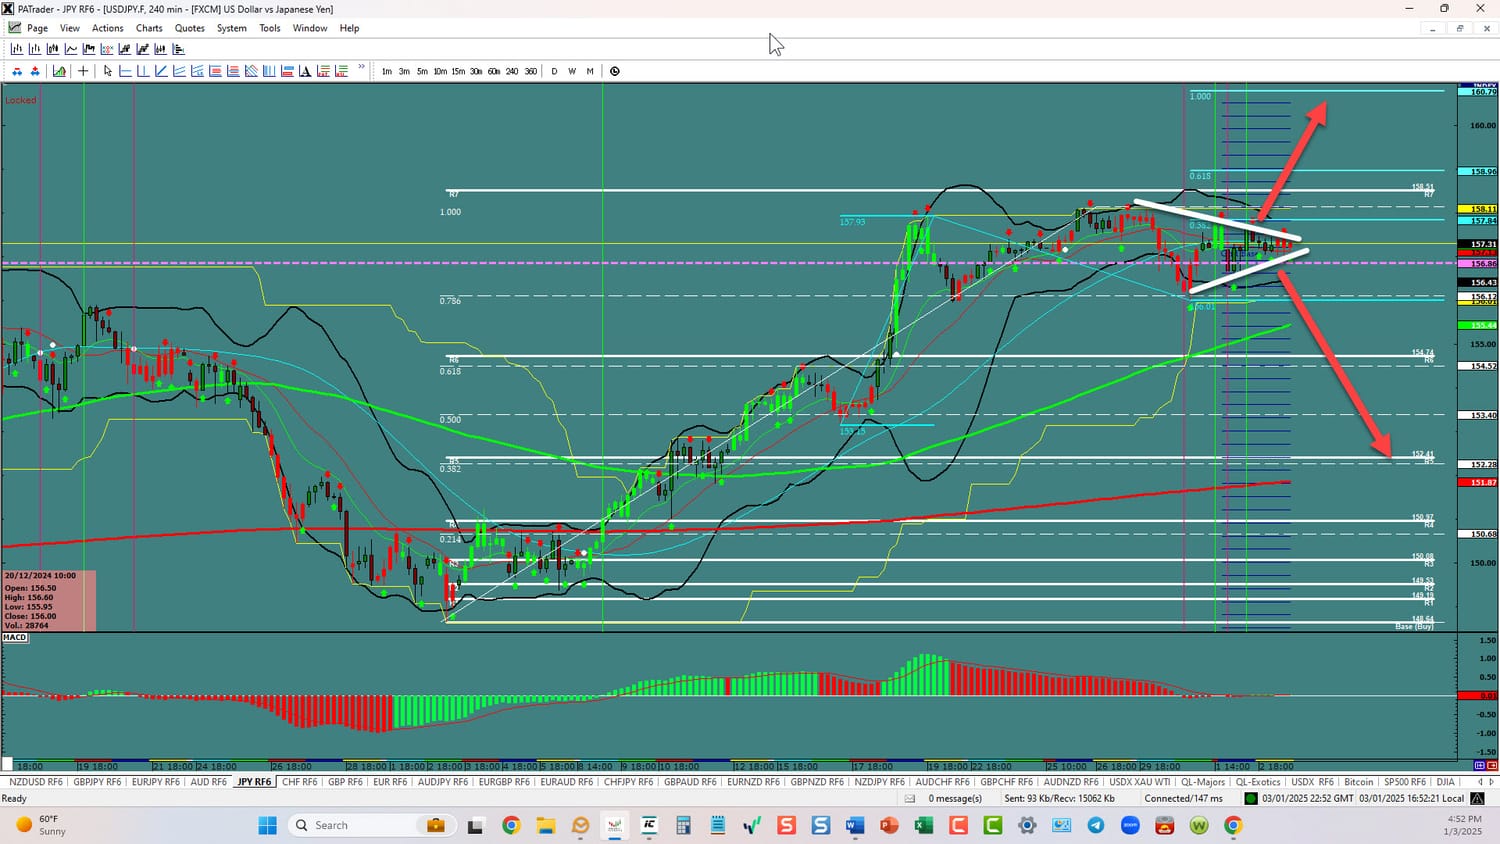Image resolution: width=1500 pixels, height=844 pixels.
Task: Open the Charts menu
Action: tap(149, 28)
